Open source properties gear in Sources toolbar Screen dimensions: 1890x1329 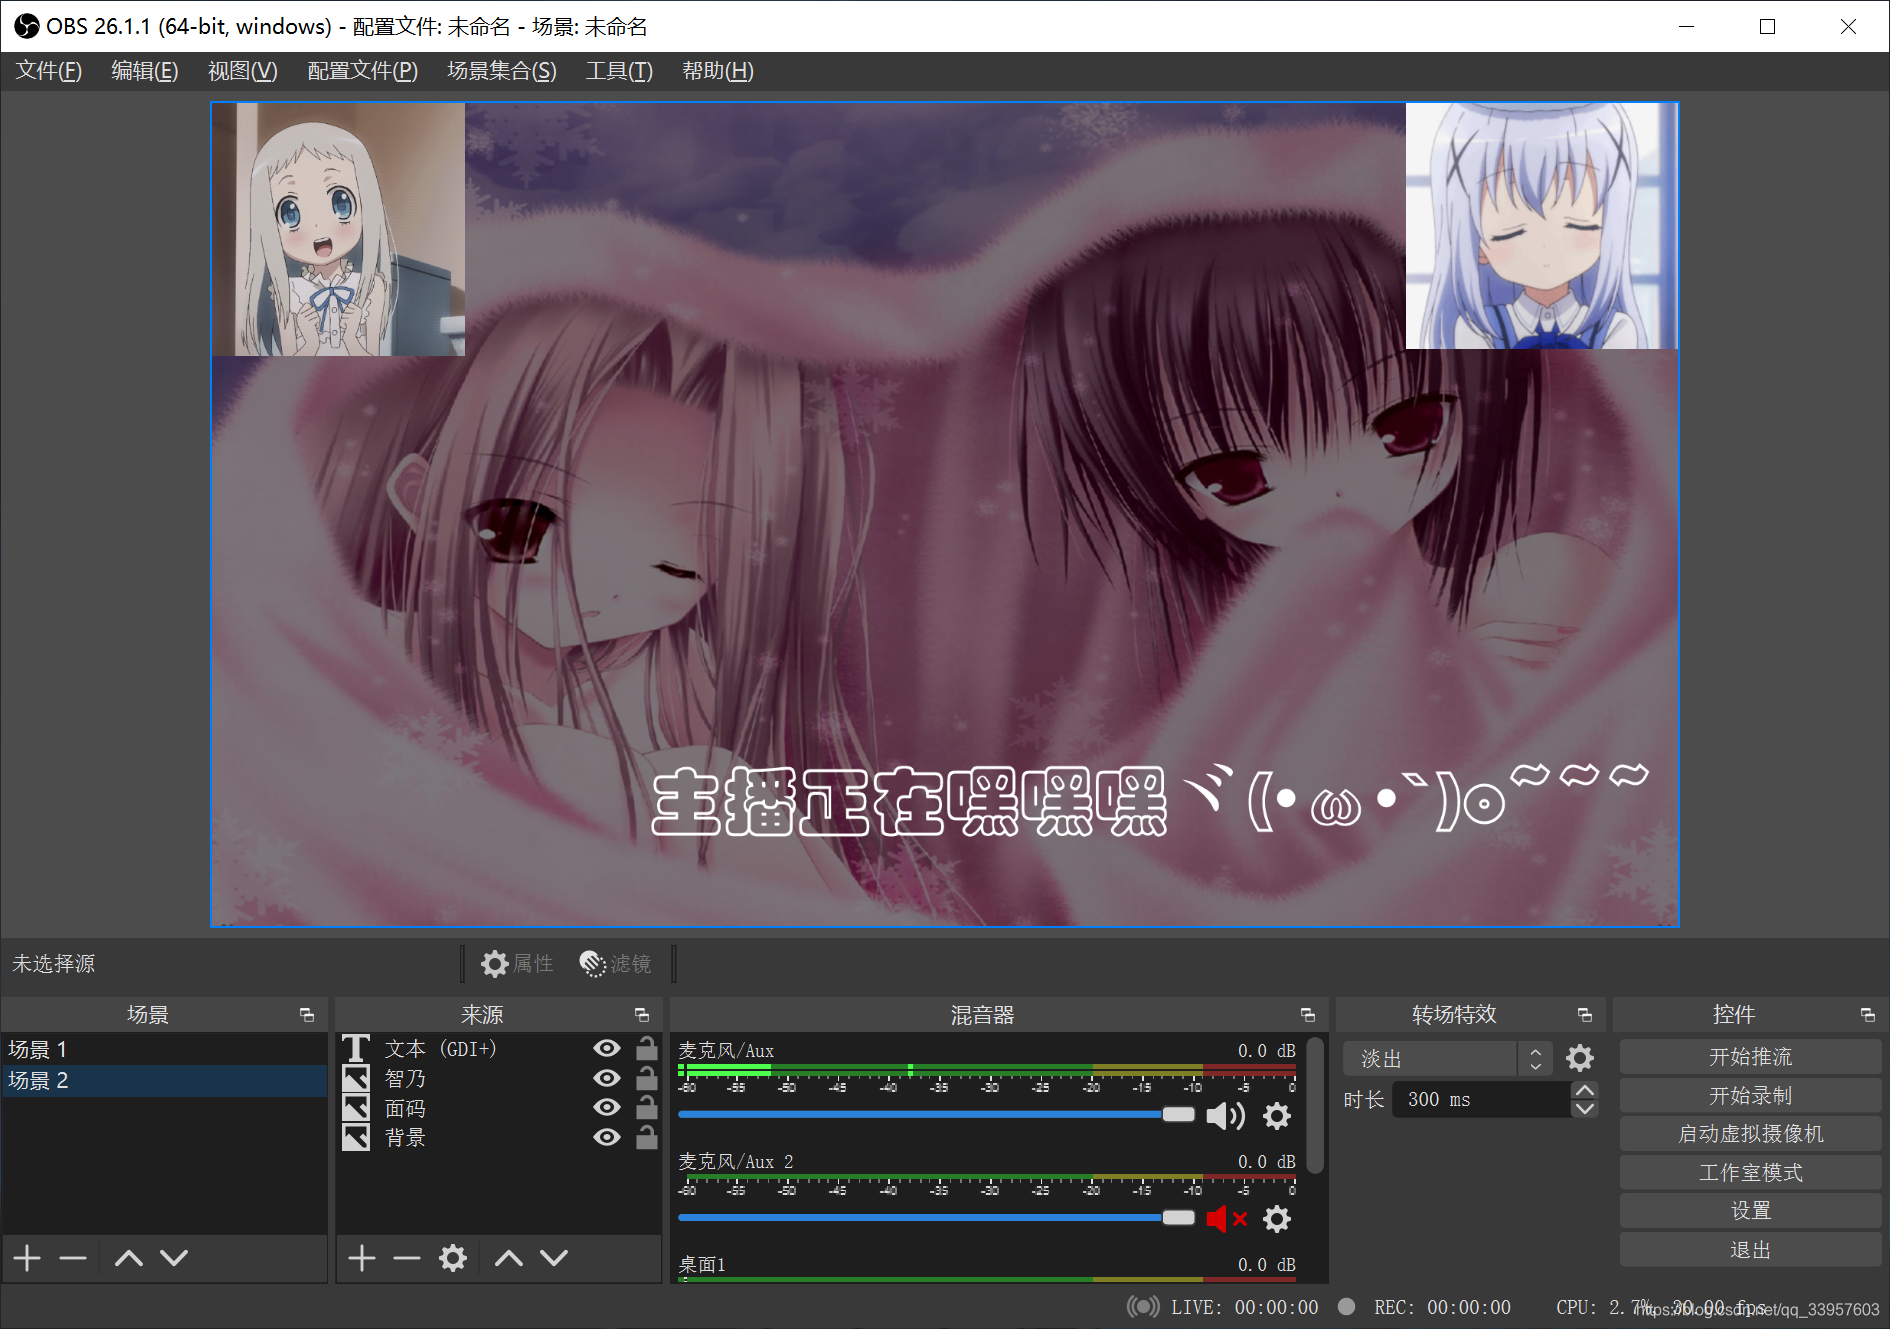coord(453,1258)
